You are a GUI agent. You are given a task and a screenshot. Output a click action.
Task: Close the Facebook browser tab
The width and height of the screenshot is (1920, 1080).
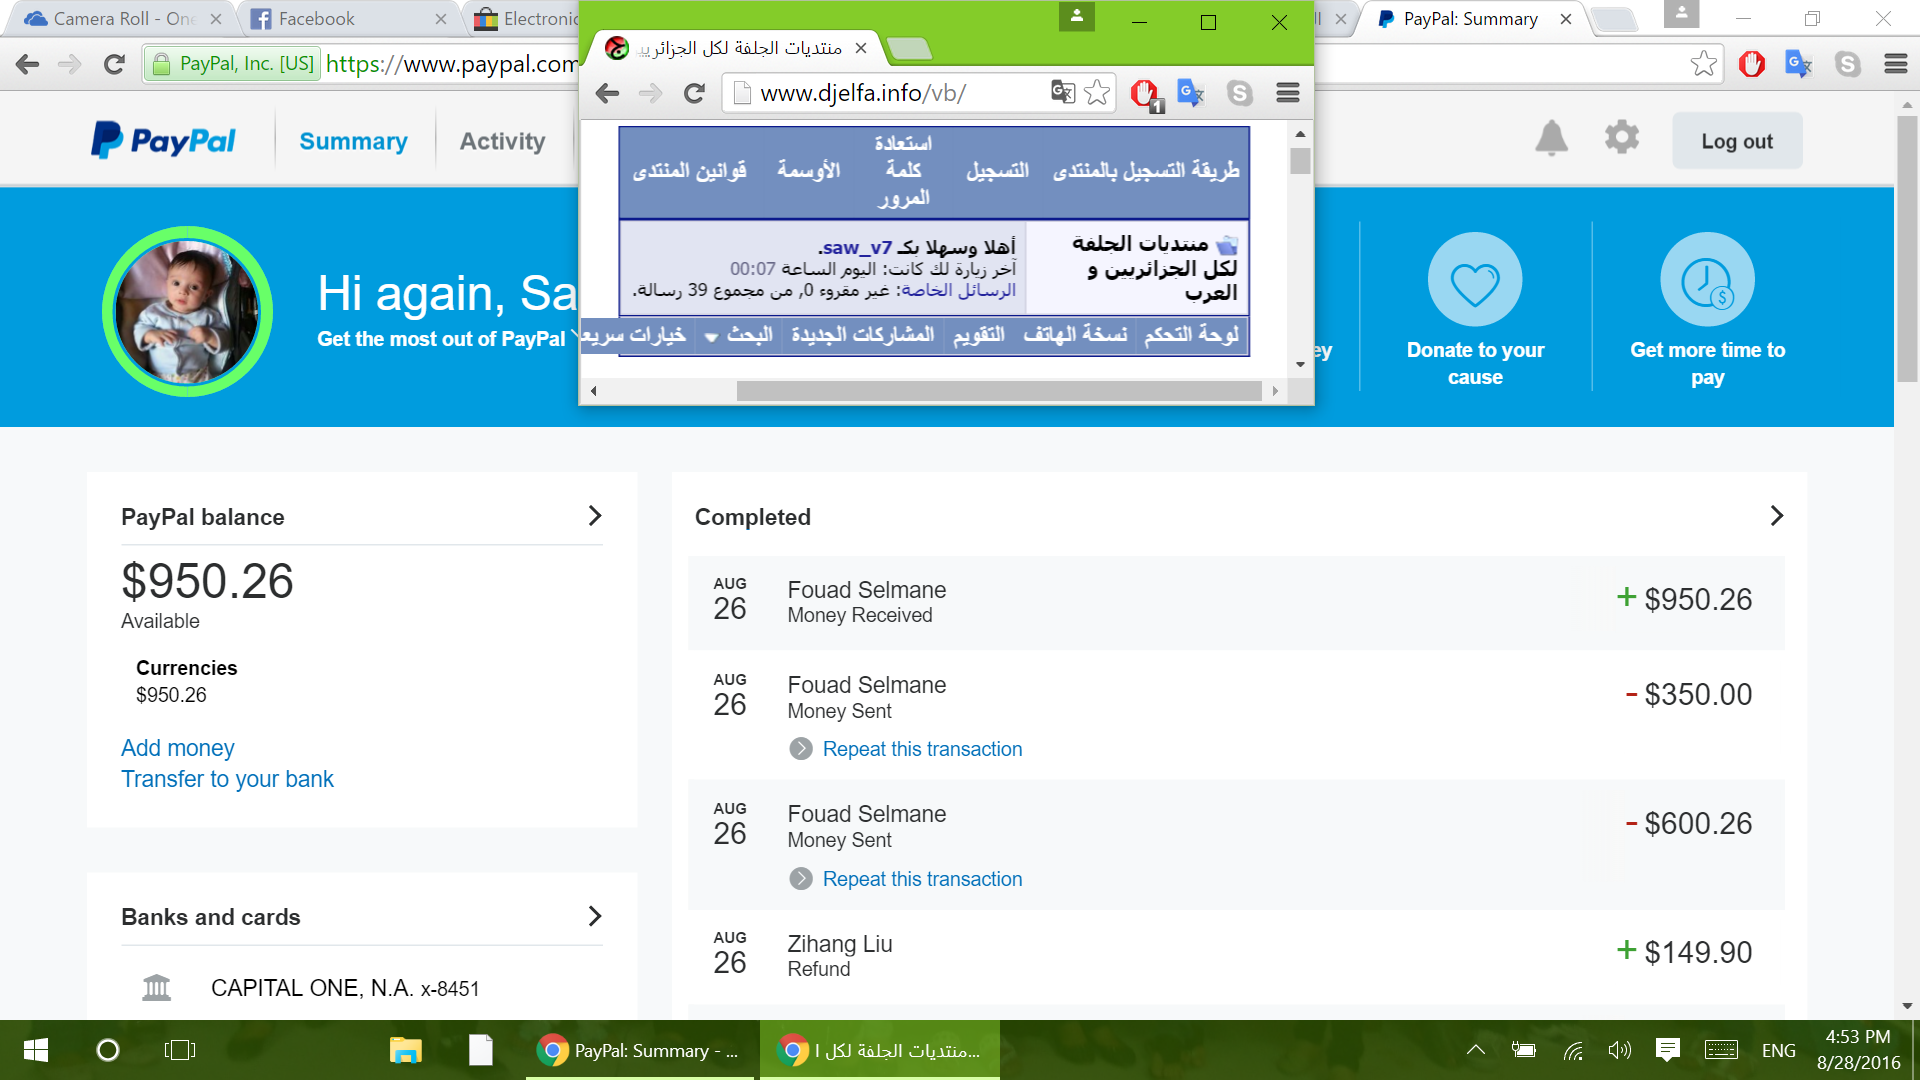click(441, 19)
